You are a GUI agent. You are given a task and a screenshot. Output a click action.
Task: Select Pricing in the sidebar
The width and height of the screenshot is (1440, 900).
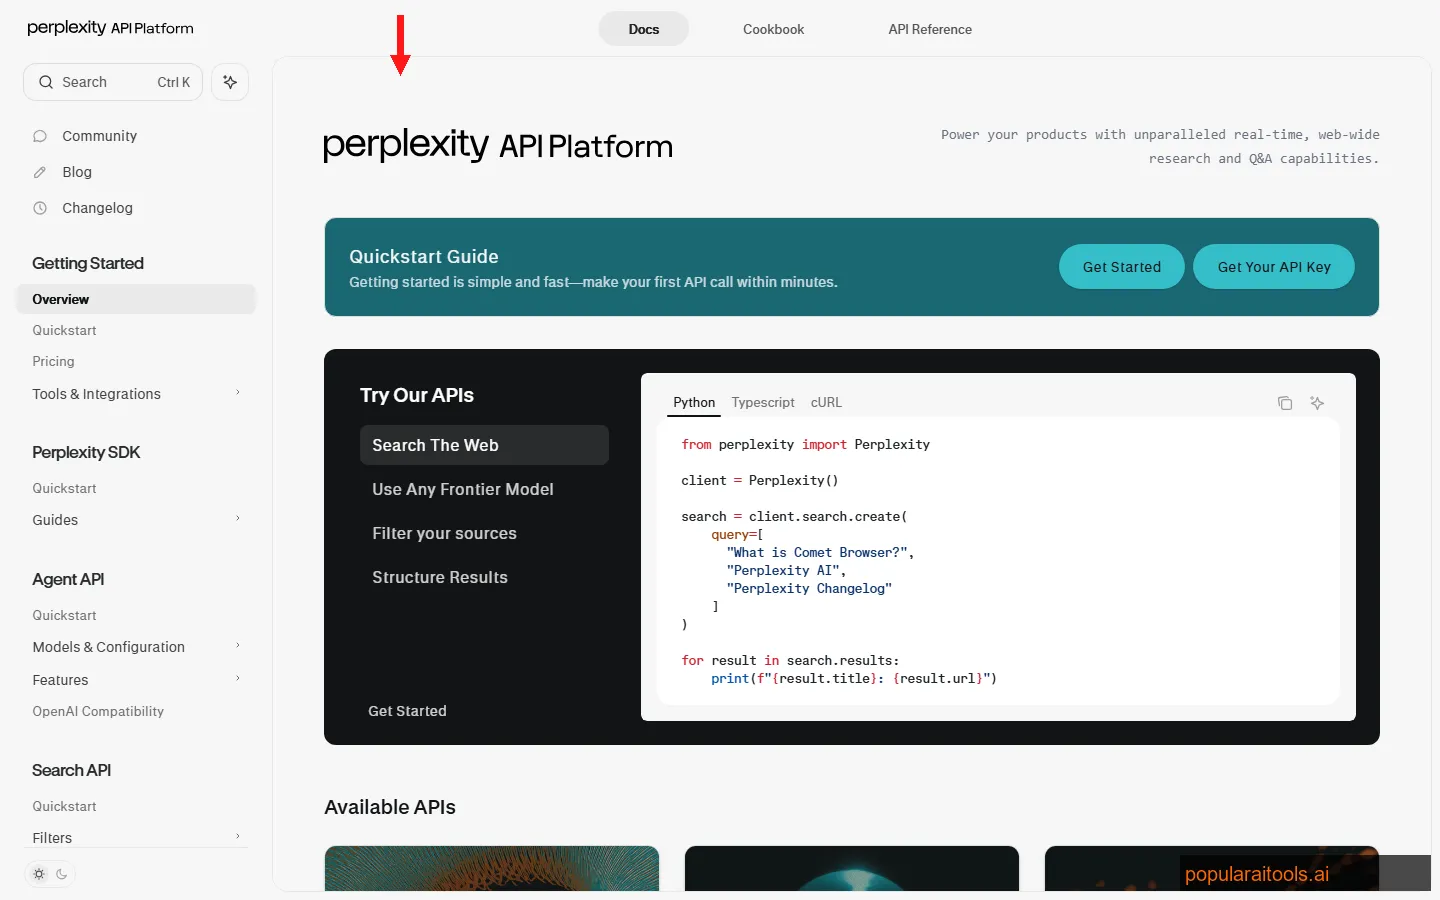coord(53,361)
